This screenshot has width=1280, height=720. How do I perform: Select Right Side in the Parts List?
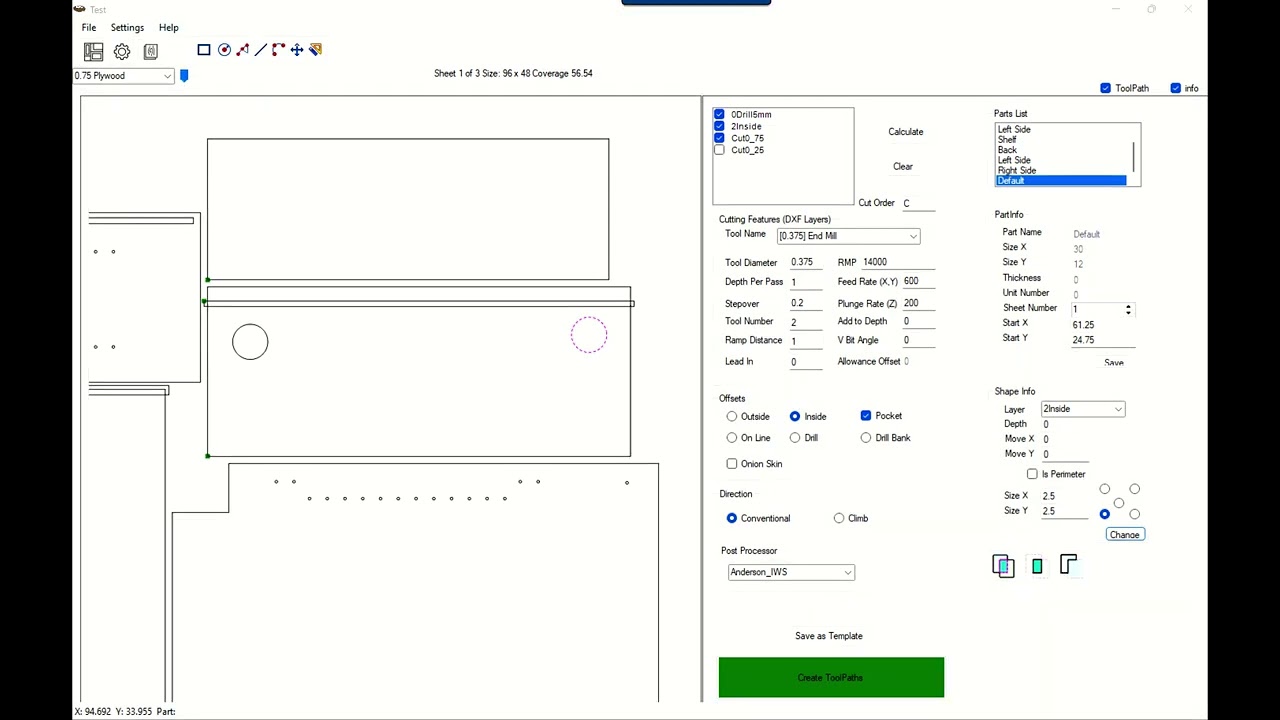click(1017, 170)
